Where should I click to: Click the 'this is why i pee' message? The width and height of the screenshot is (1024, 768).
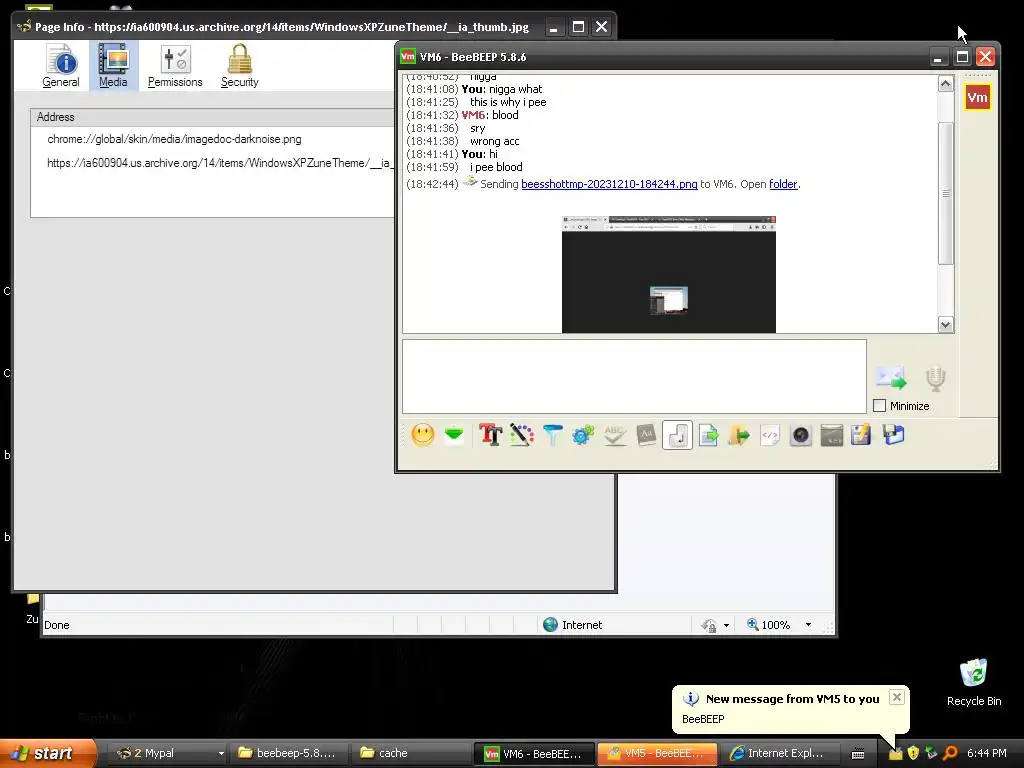(x=508, y=102)
